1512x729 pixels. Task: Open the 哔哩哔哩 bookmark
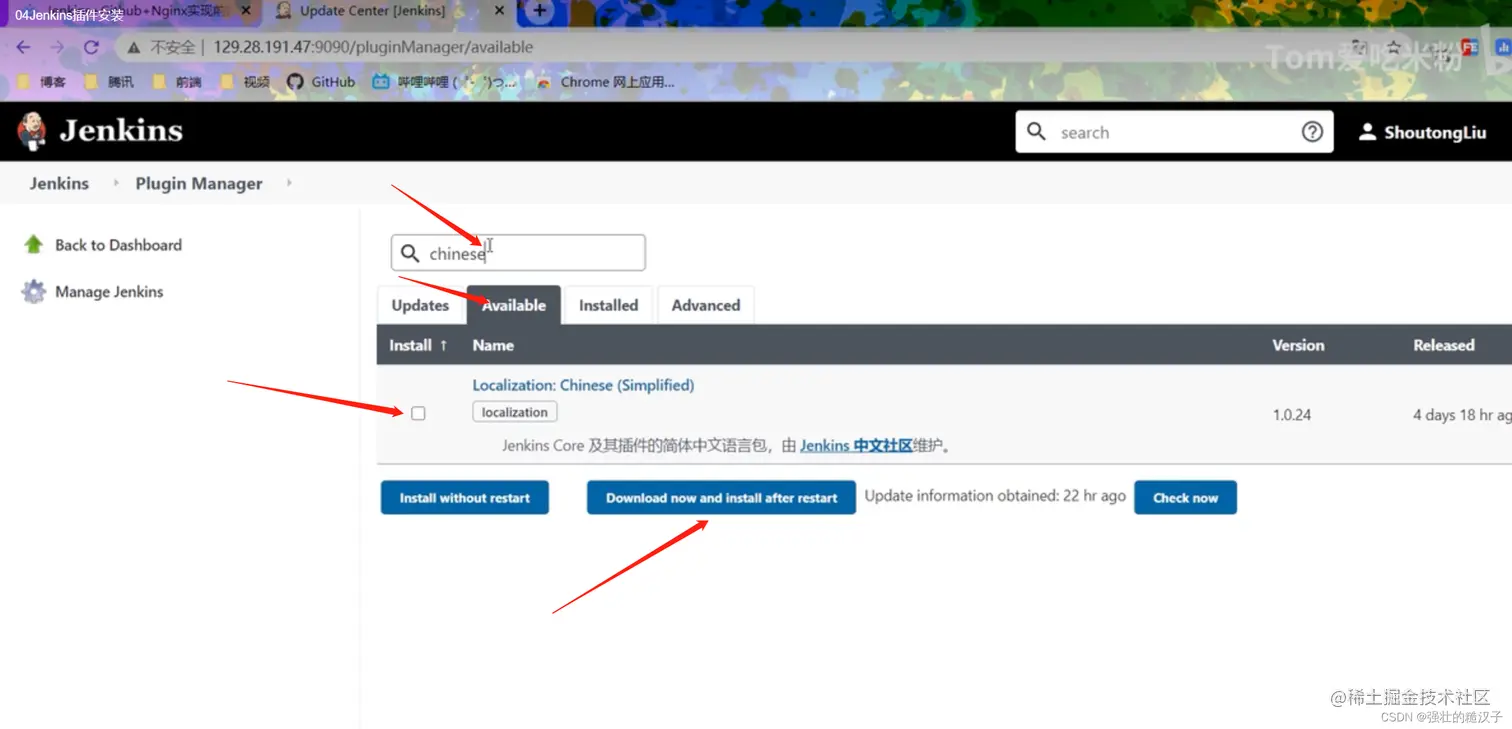point(445,82)
